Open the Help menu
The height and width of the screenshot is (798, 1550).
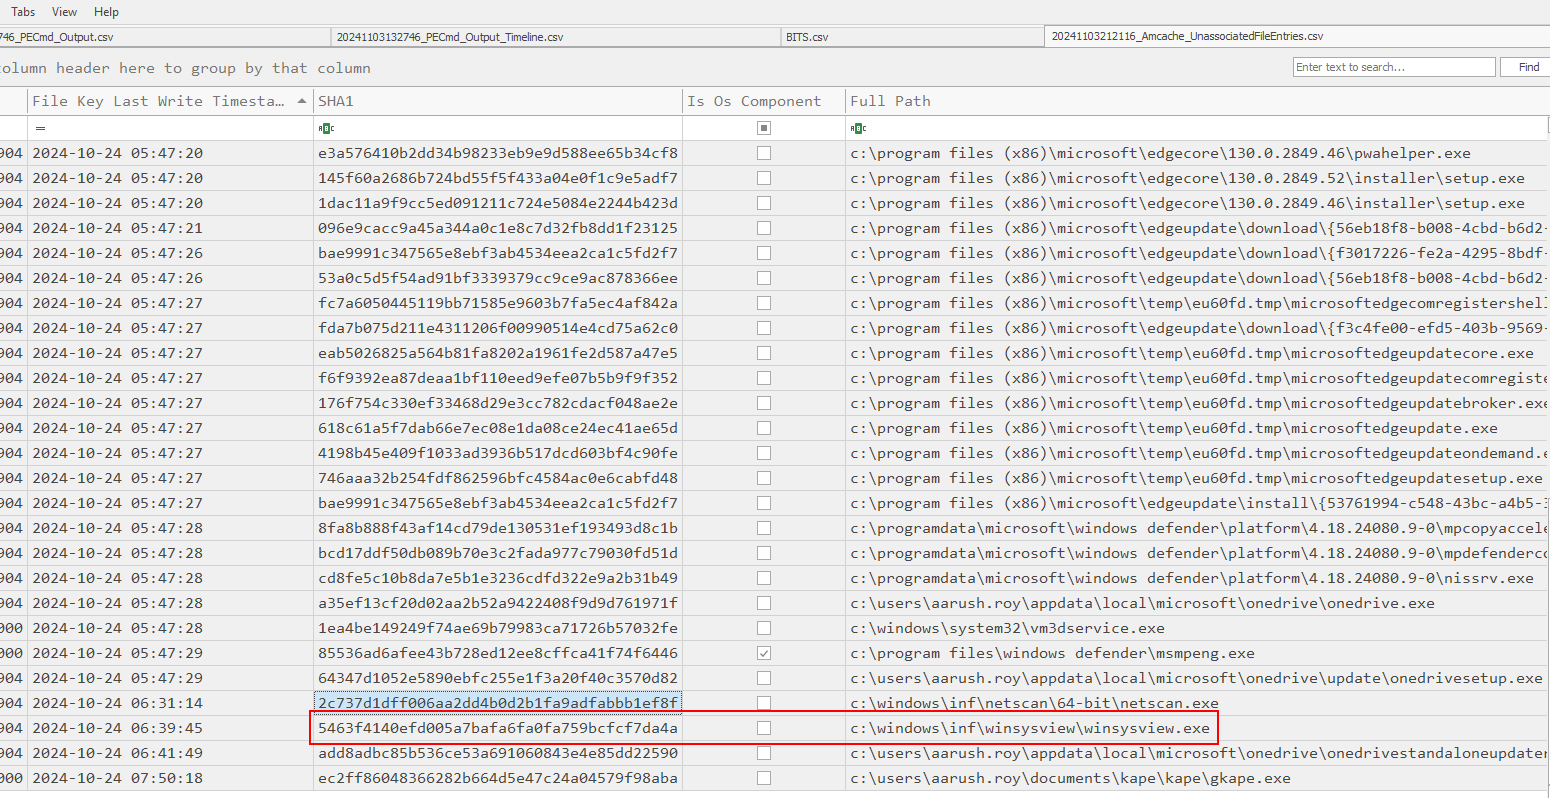[x=106, y=12]
